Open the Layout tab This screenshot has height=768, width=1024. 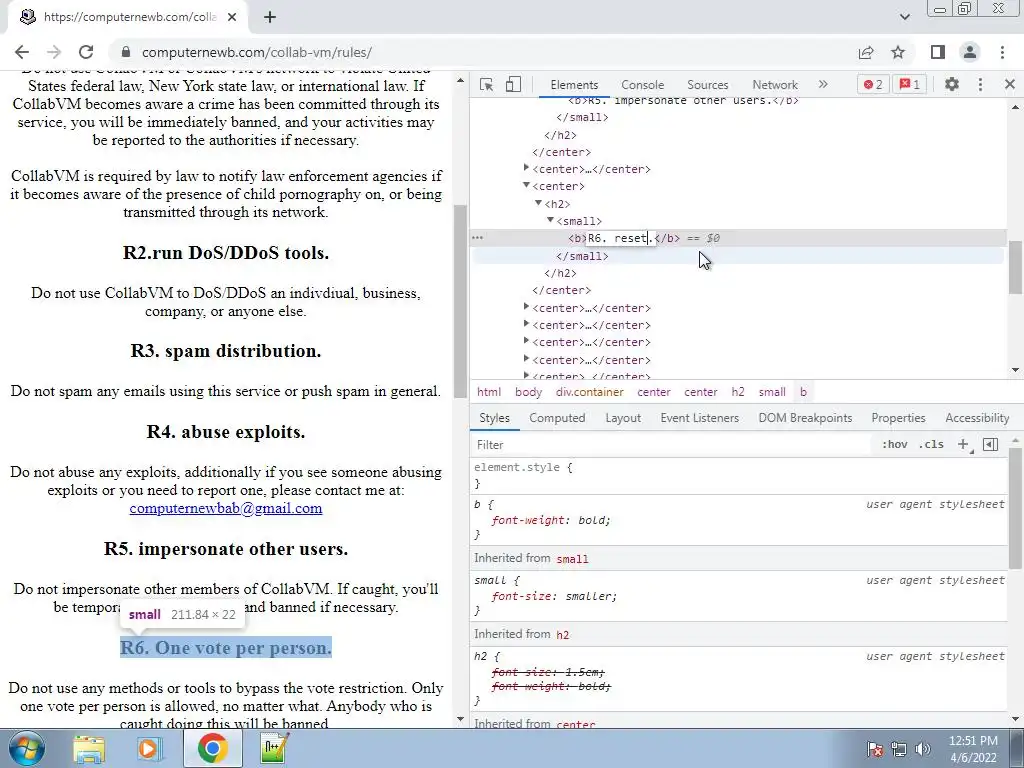pyautogui.click(x=623, y=418)
